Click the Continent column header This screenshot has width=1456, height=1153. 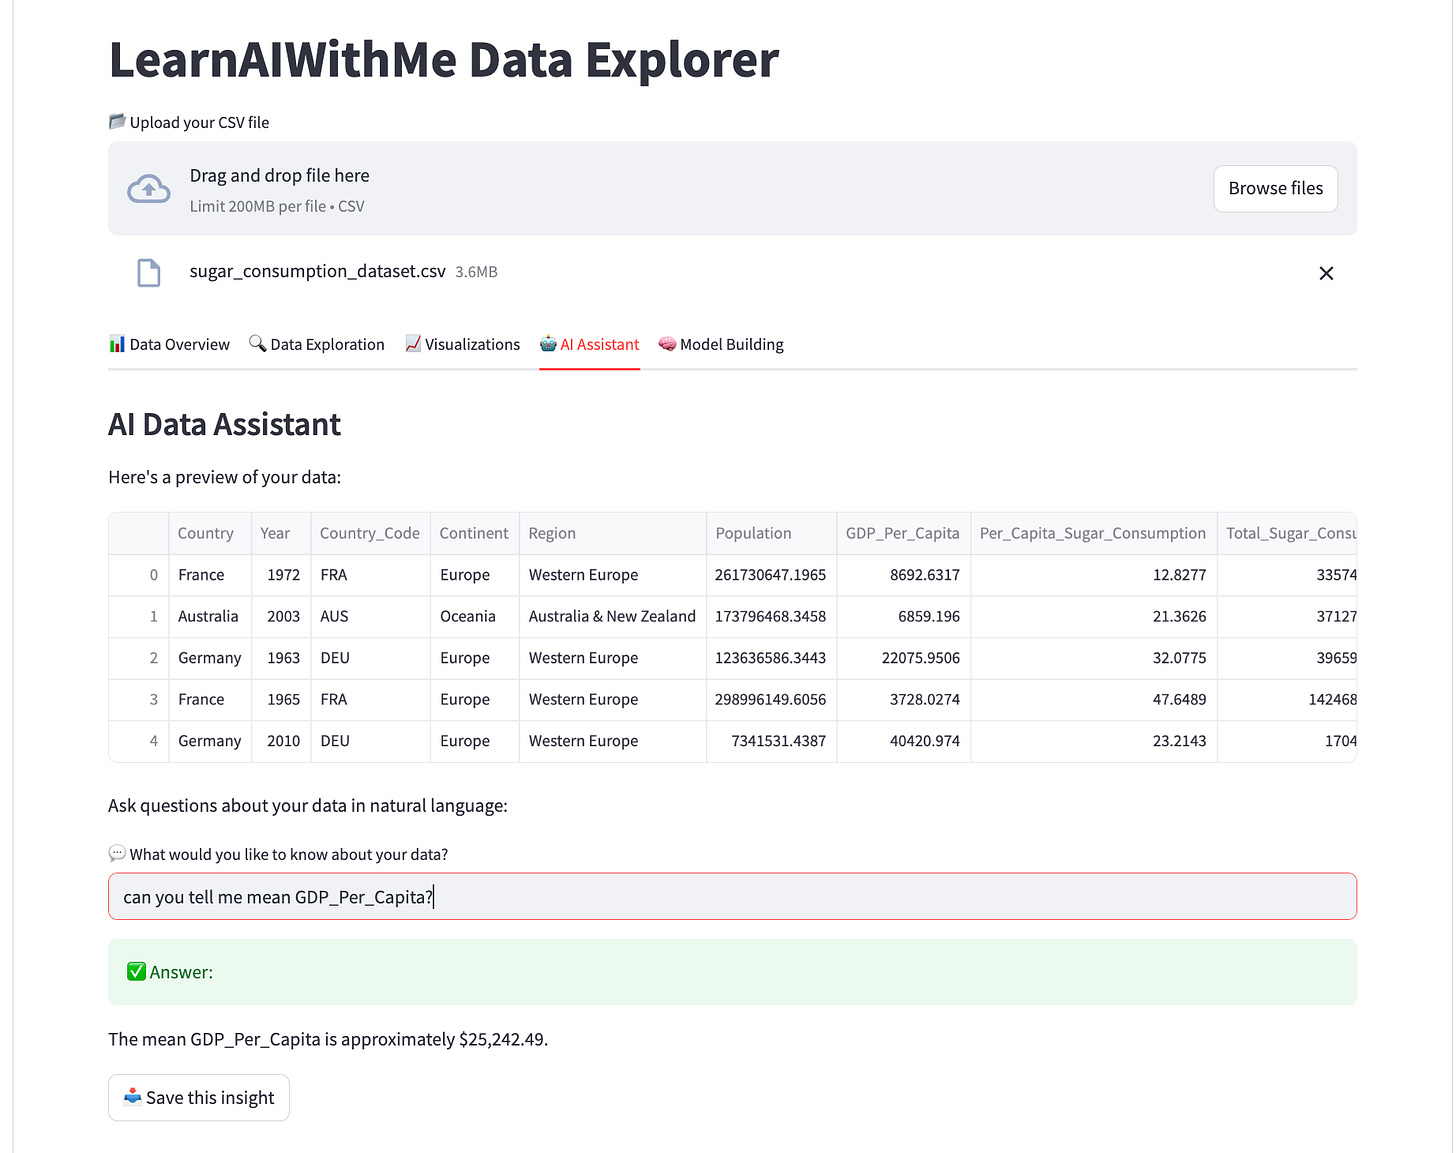pos(474,534)
